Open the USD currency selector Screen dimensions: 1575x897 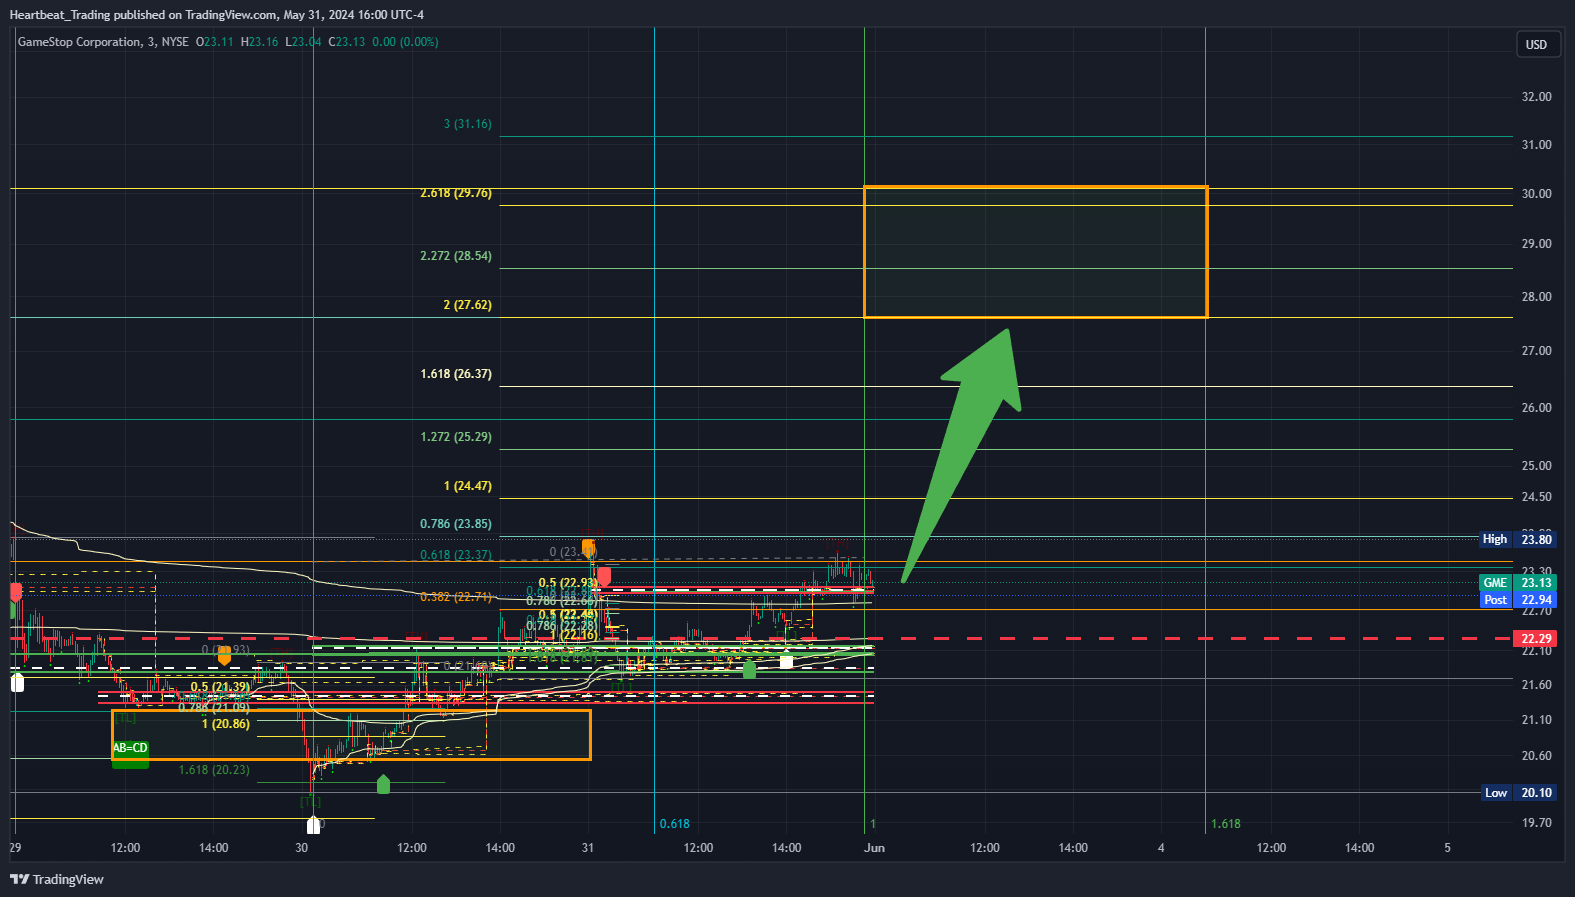(1536, 45)
